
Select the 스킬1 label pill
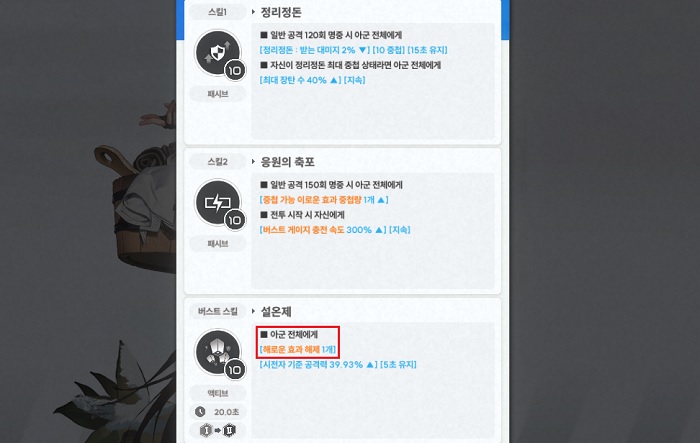pos(217,12)
